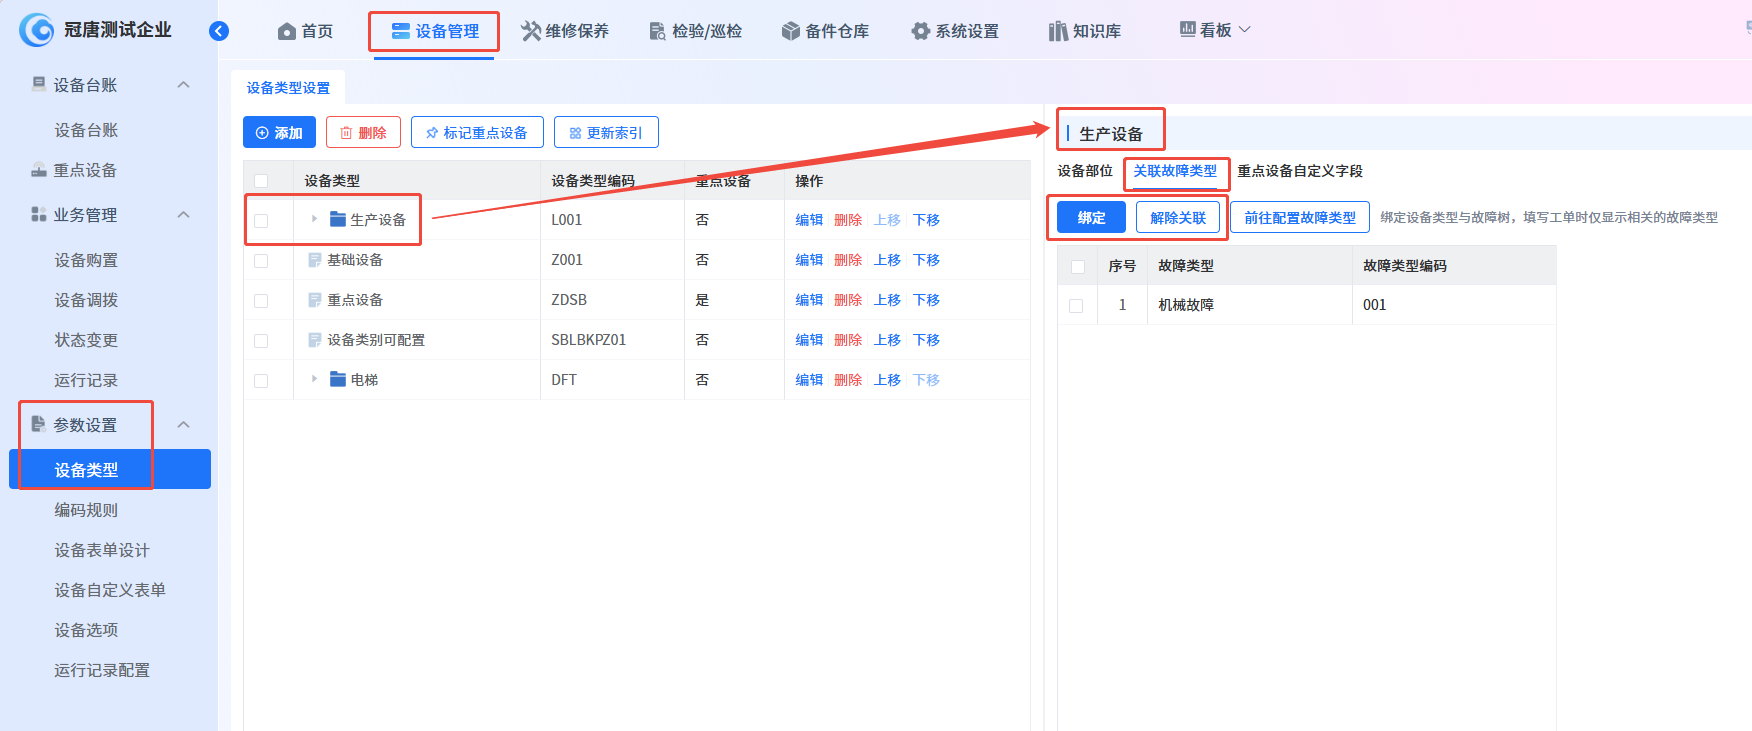Click the 备件仓库 box icon

tap(791, 31)
